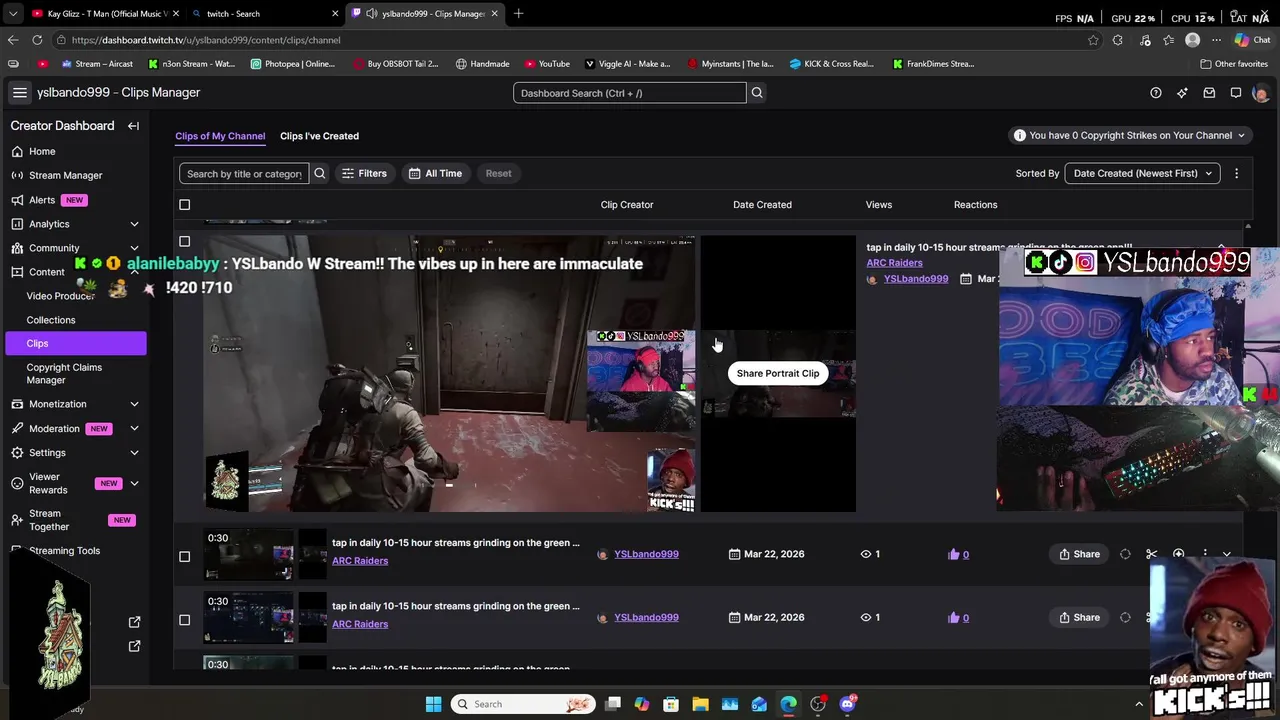This screenshot has width=1280, height=720.
Task: Click the clip title search magnifier icon
Action: coord(320,173)
